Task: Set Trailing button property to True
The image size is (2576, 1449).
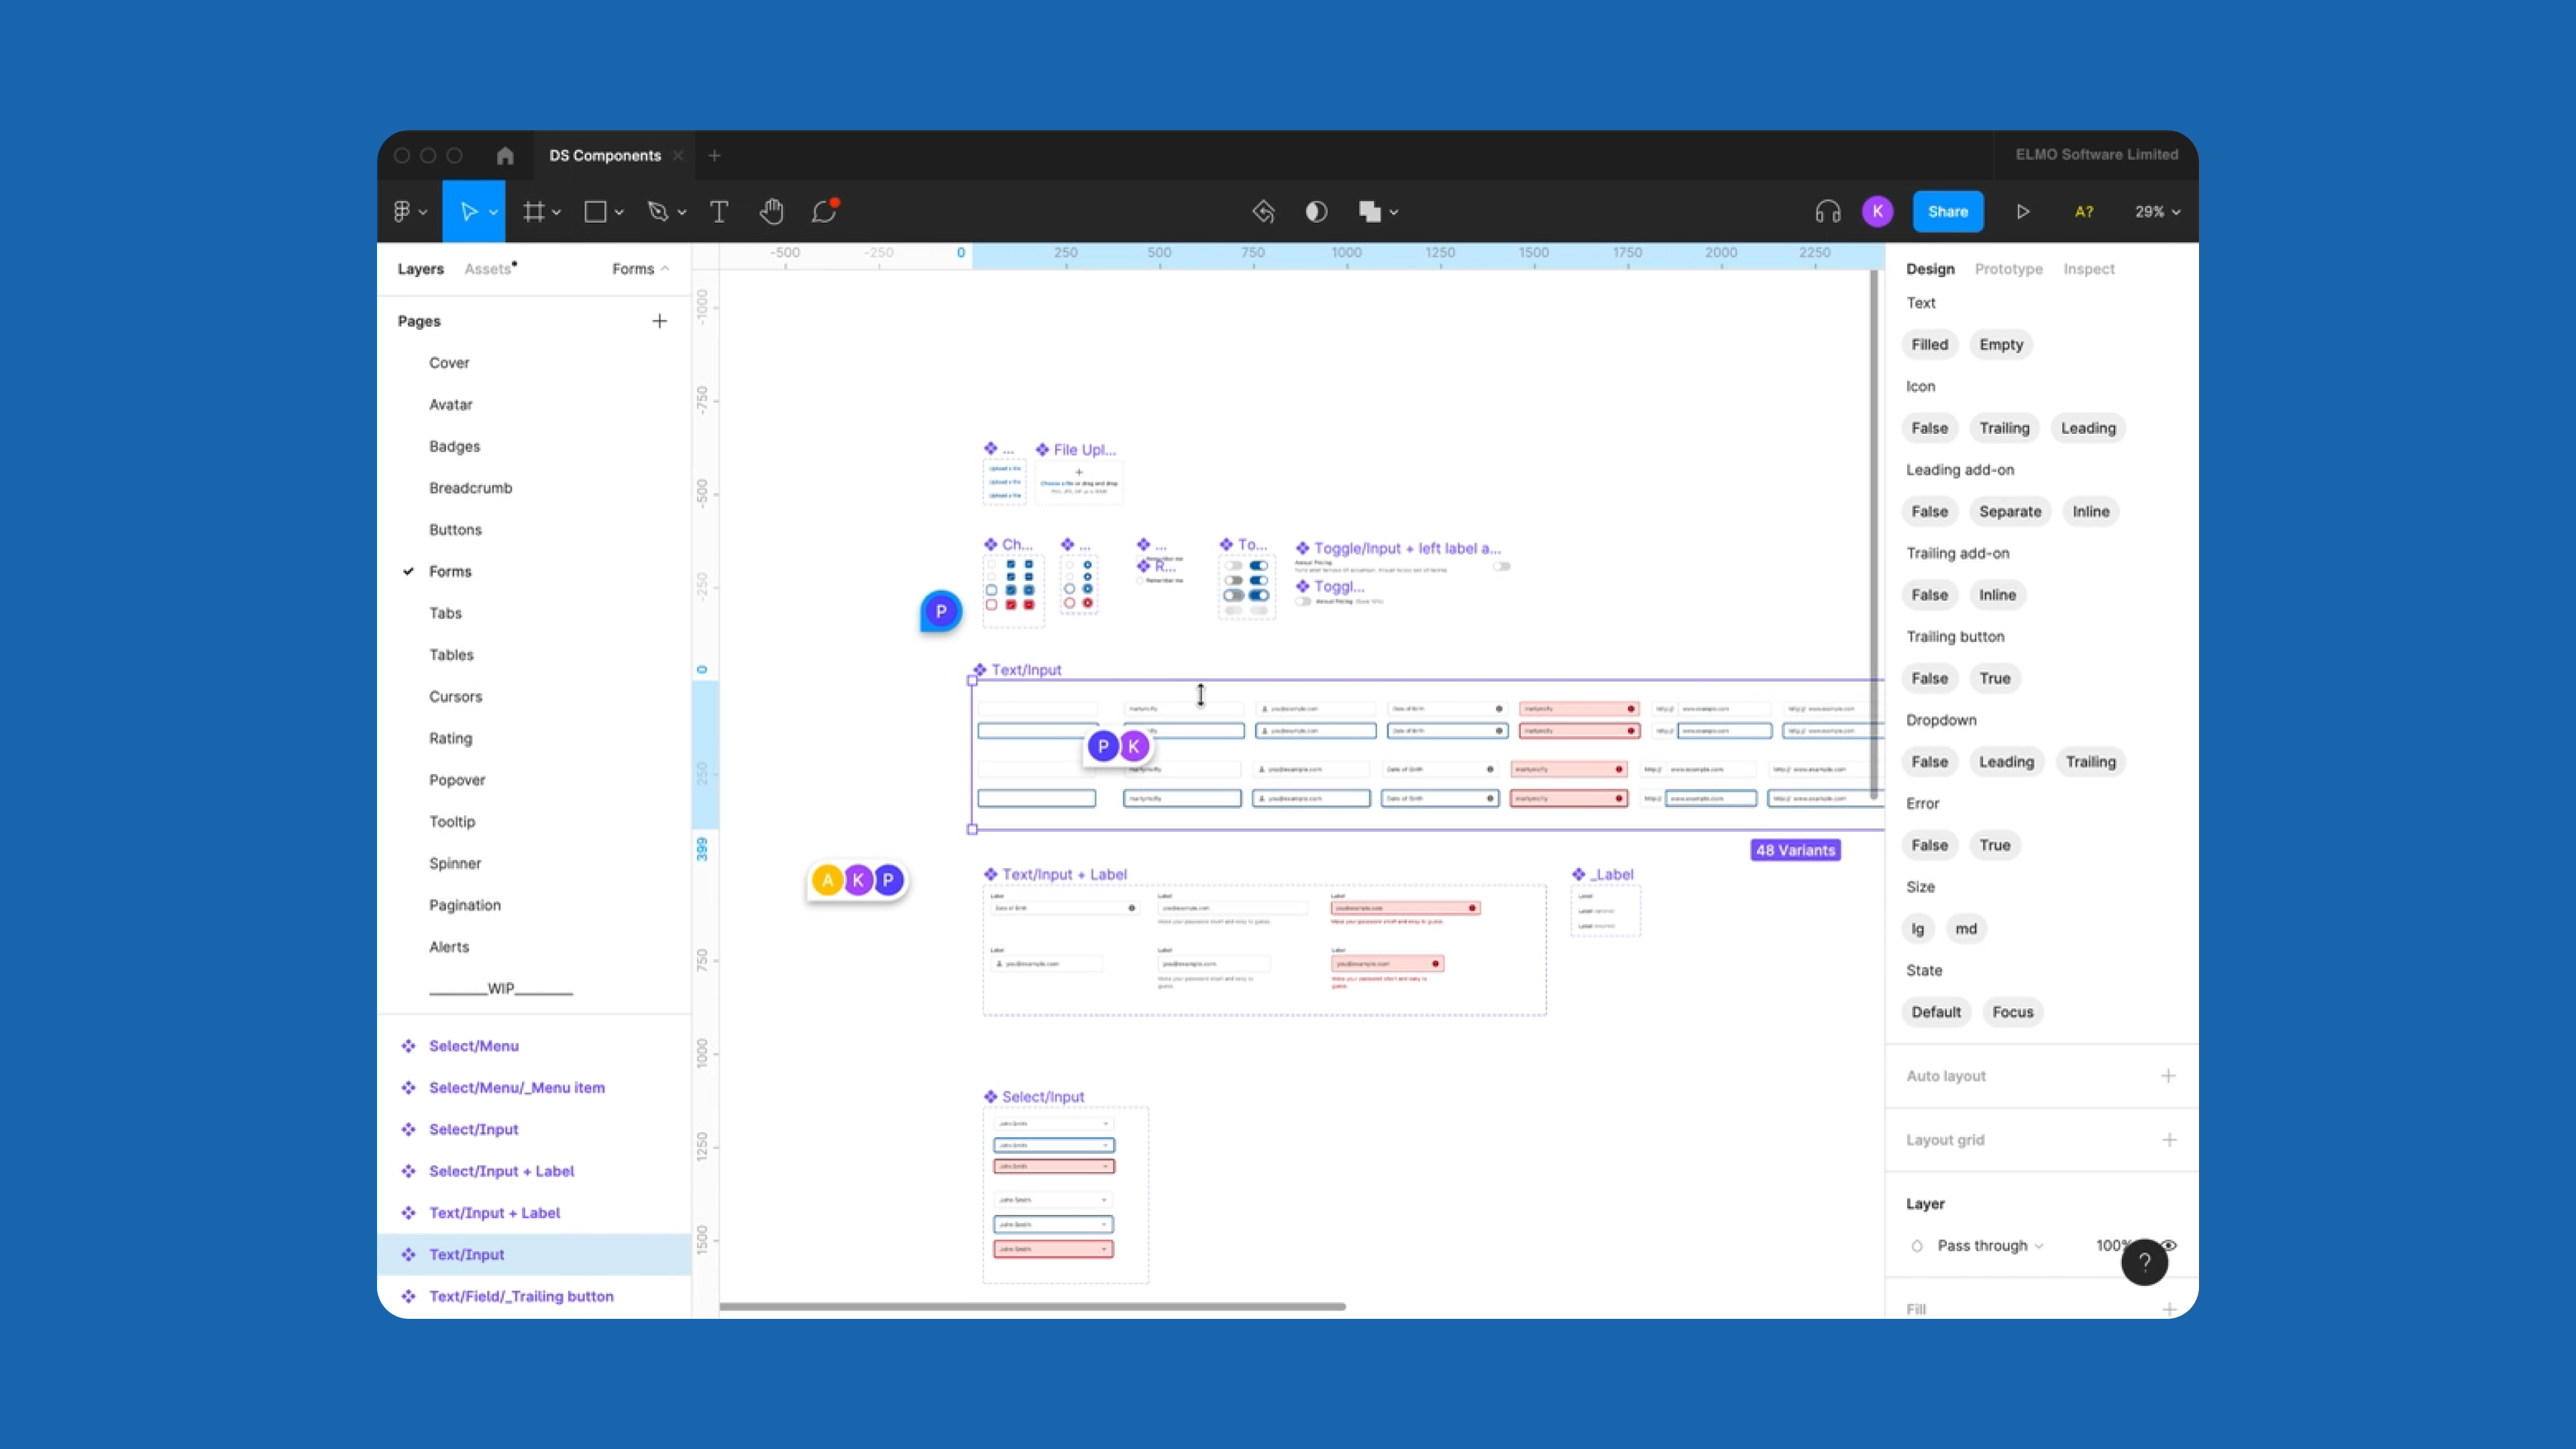Action: tap(1995, 678)
